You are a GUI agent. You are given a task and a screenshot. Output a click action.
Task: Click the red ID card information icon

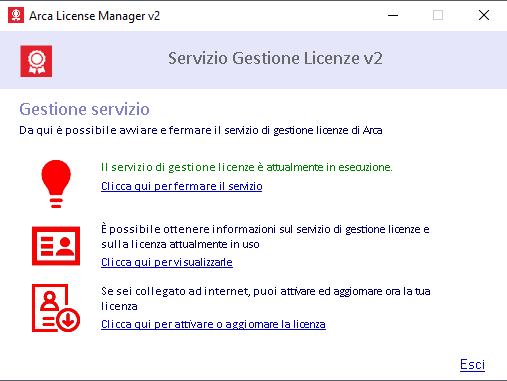tap(56, 246)
